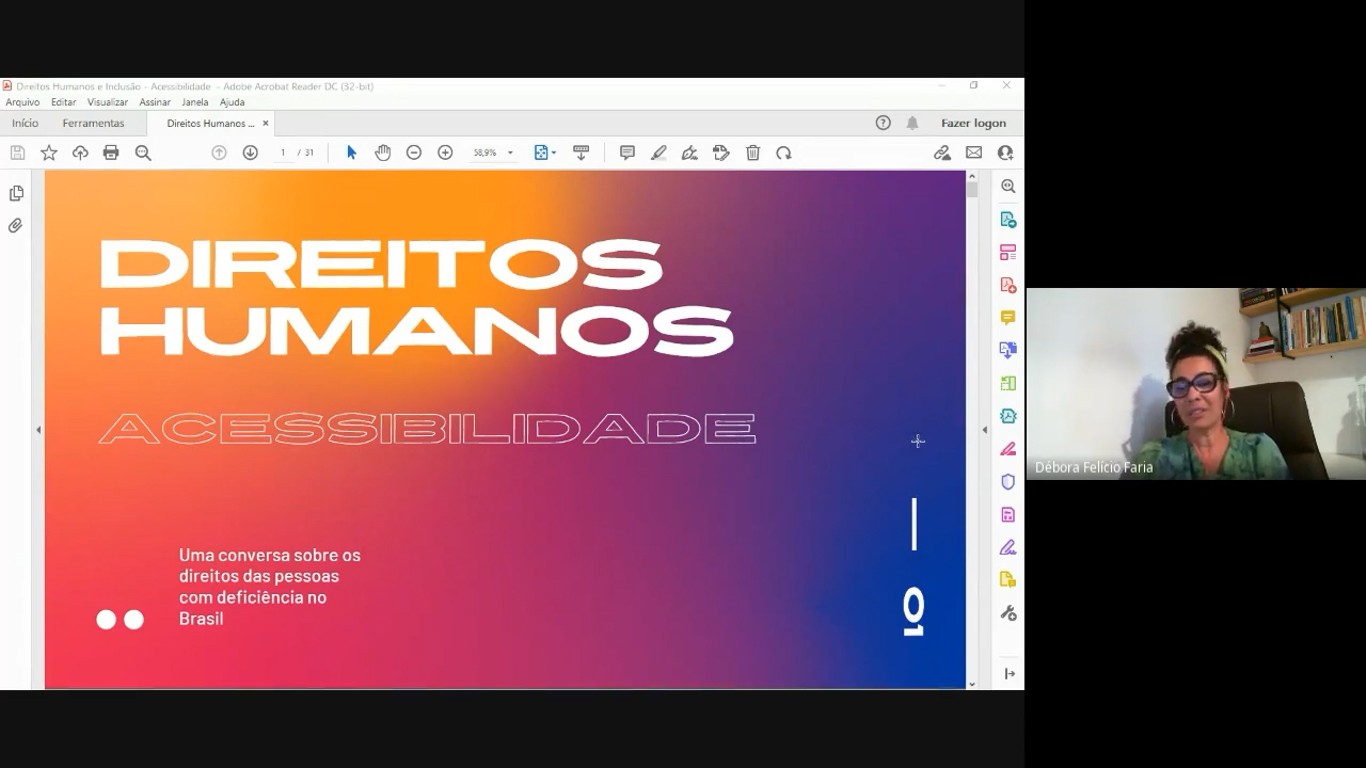This screenshot has width=1366, height=768.
Task: Open the green spreadsheet tool icon
Action: (x=1008, y=383)
